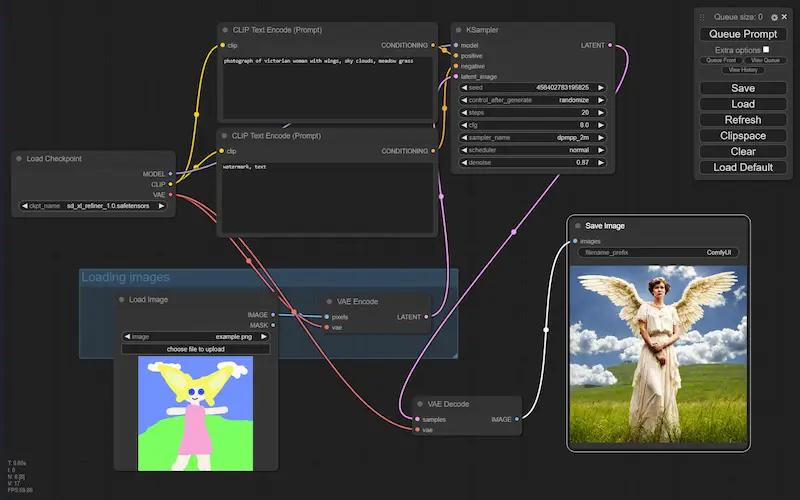
Task: Click the pixels input port on VAE Encode
Action: (x=327, y=317)
